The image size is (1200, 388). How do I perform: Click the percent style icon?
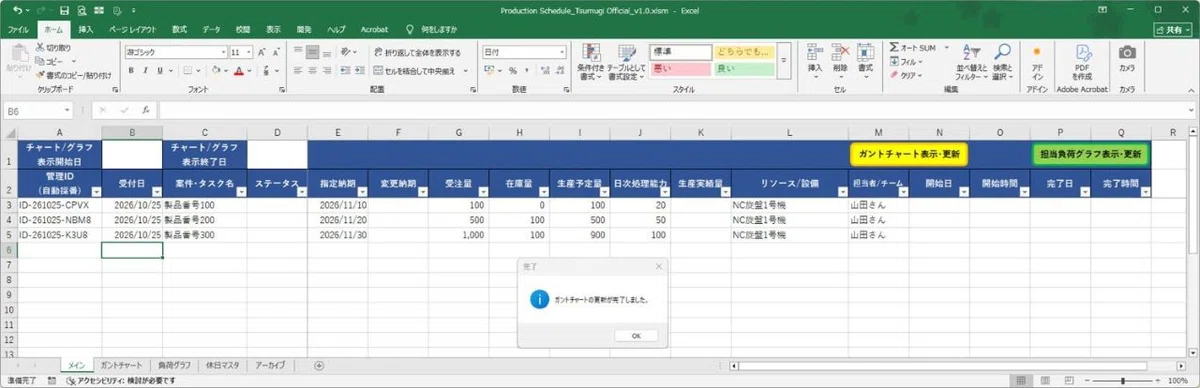tap(512, 71)
